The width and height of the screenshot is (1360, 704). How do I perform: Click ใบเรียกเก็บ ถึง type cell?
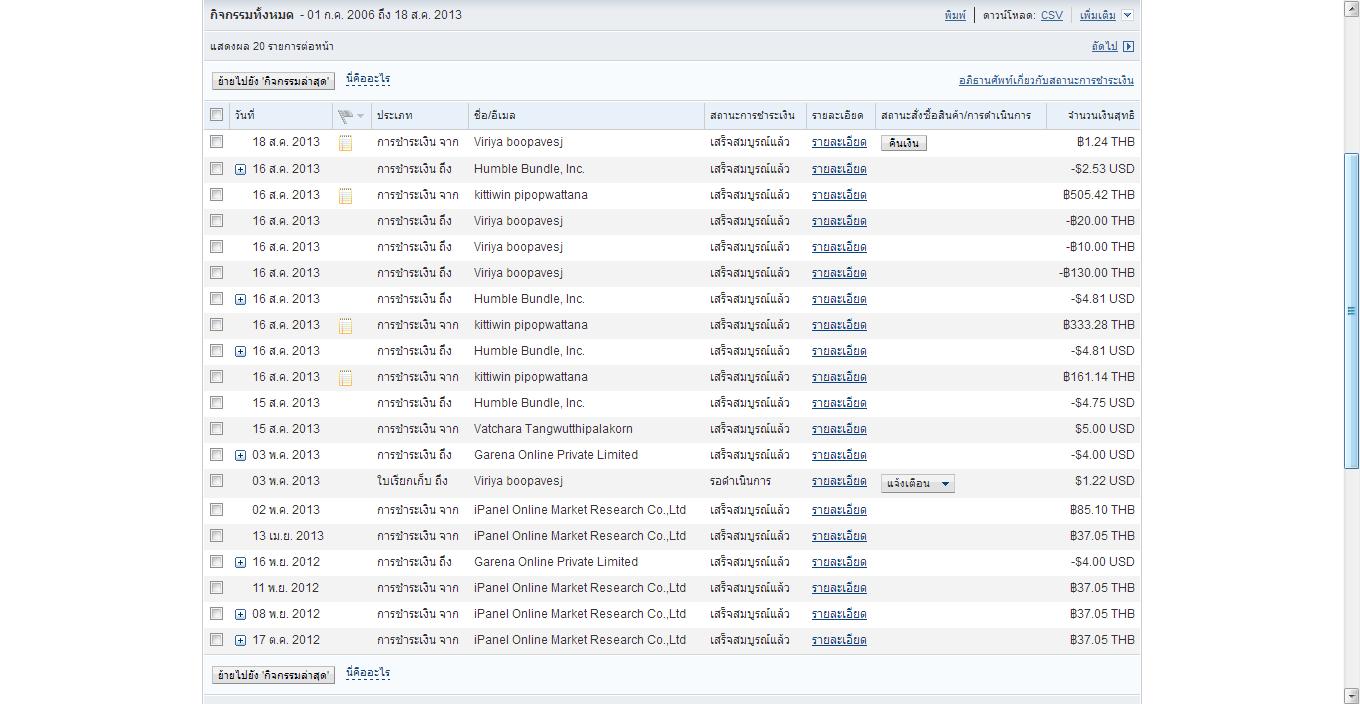pyautogui.click(x=412, y=481)
